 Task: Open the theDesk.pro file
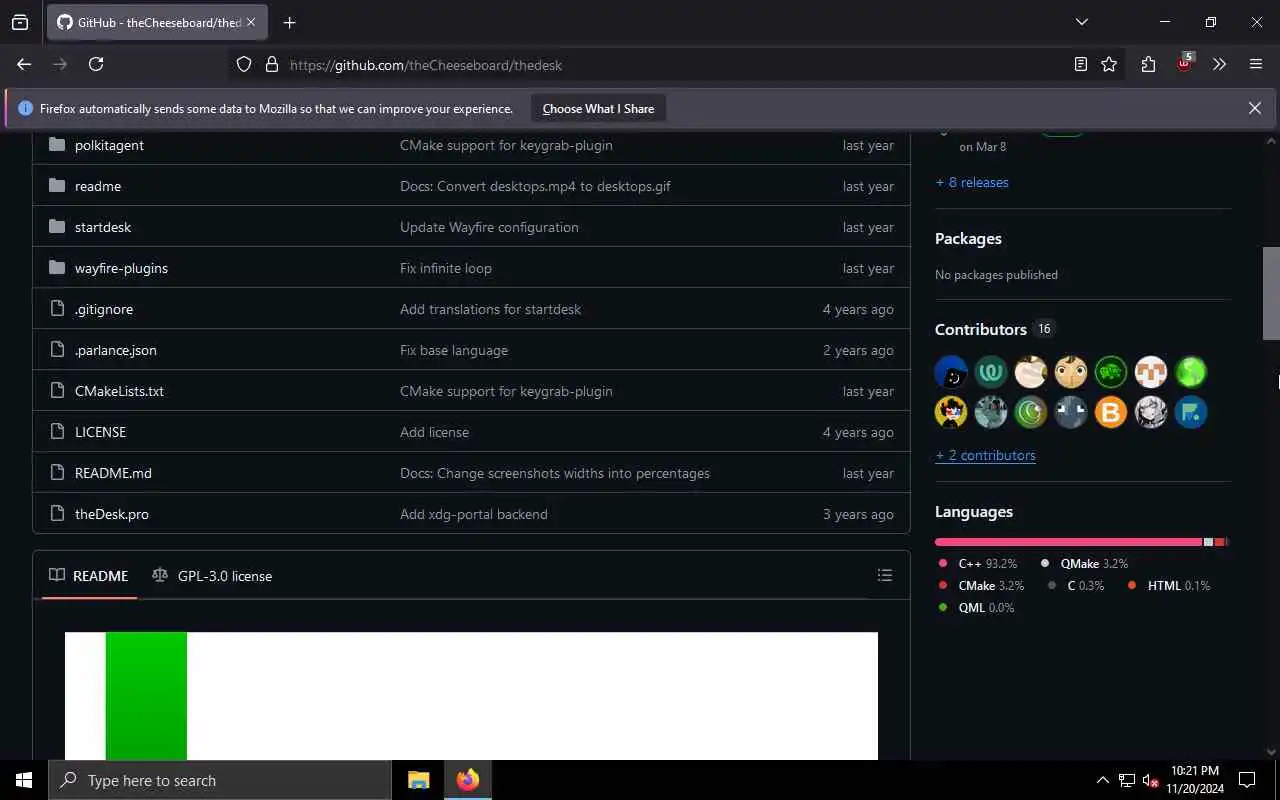pyautogui.click(x=112, y=514)
